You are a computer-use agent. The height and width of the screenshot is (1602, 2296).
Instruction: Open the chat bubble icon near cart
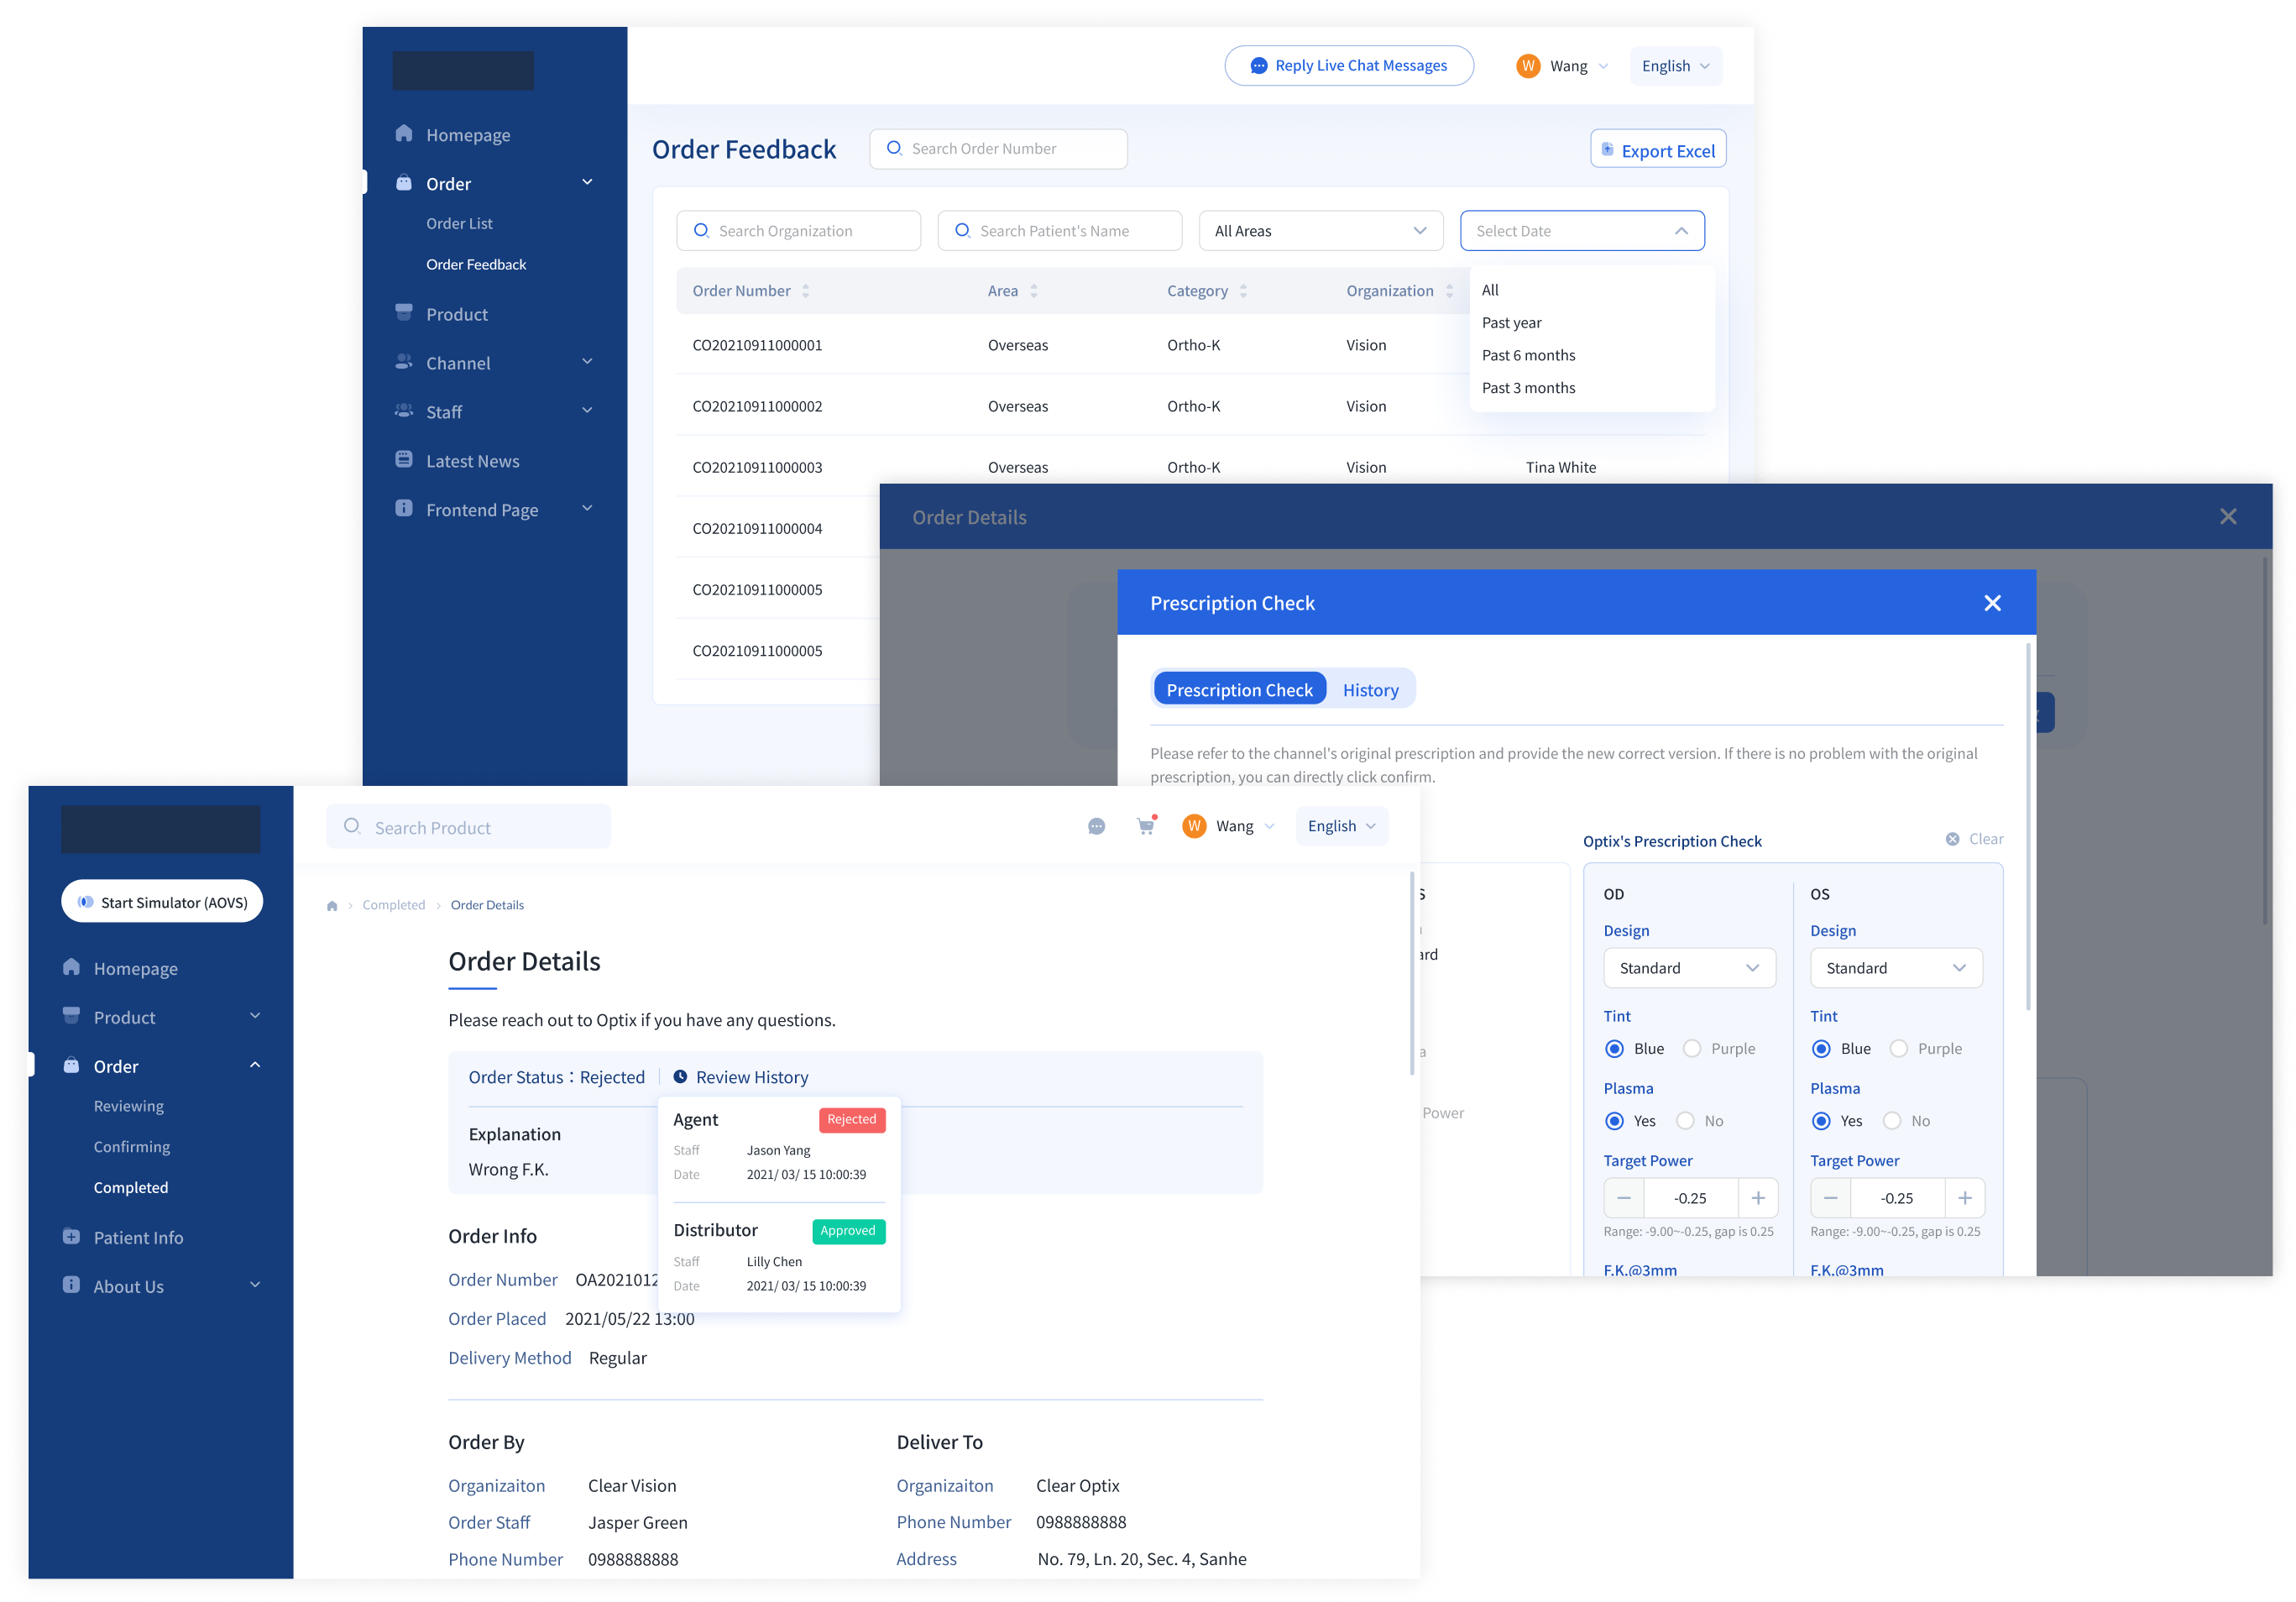click(1096, 826)
